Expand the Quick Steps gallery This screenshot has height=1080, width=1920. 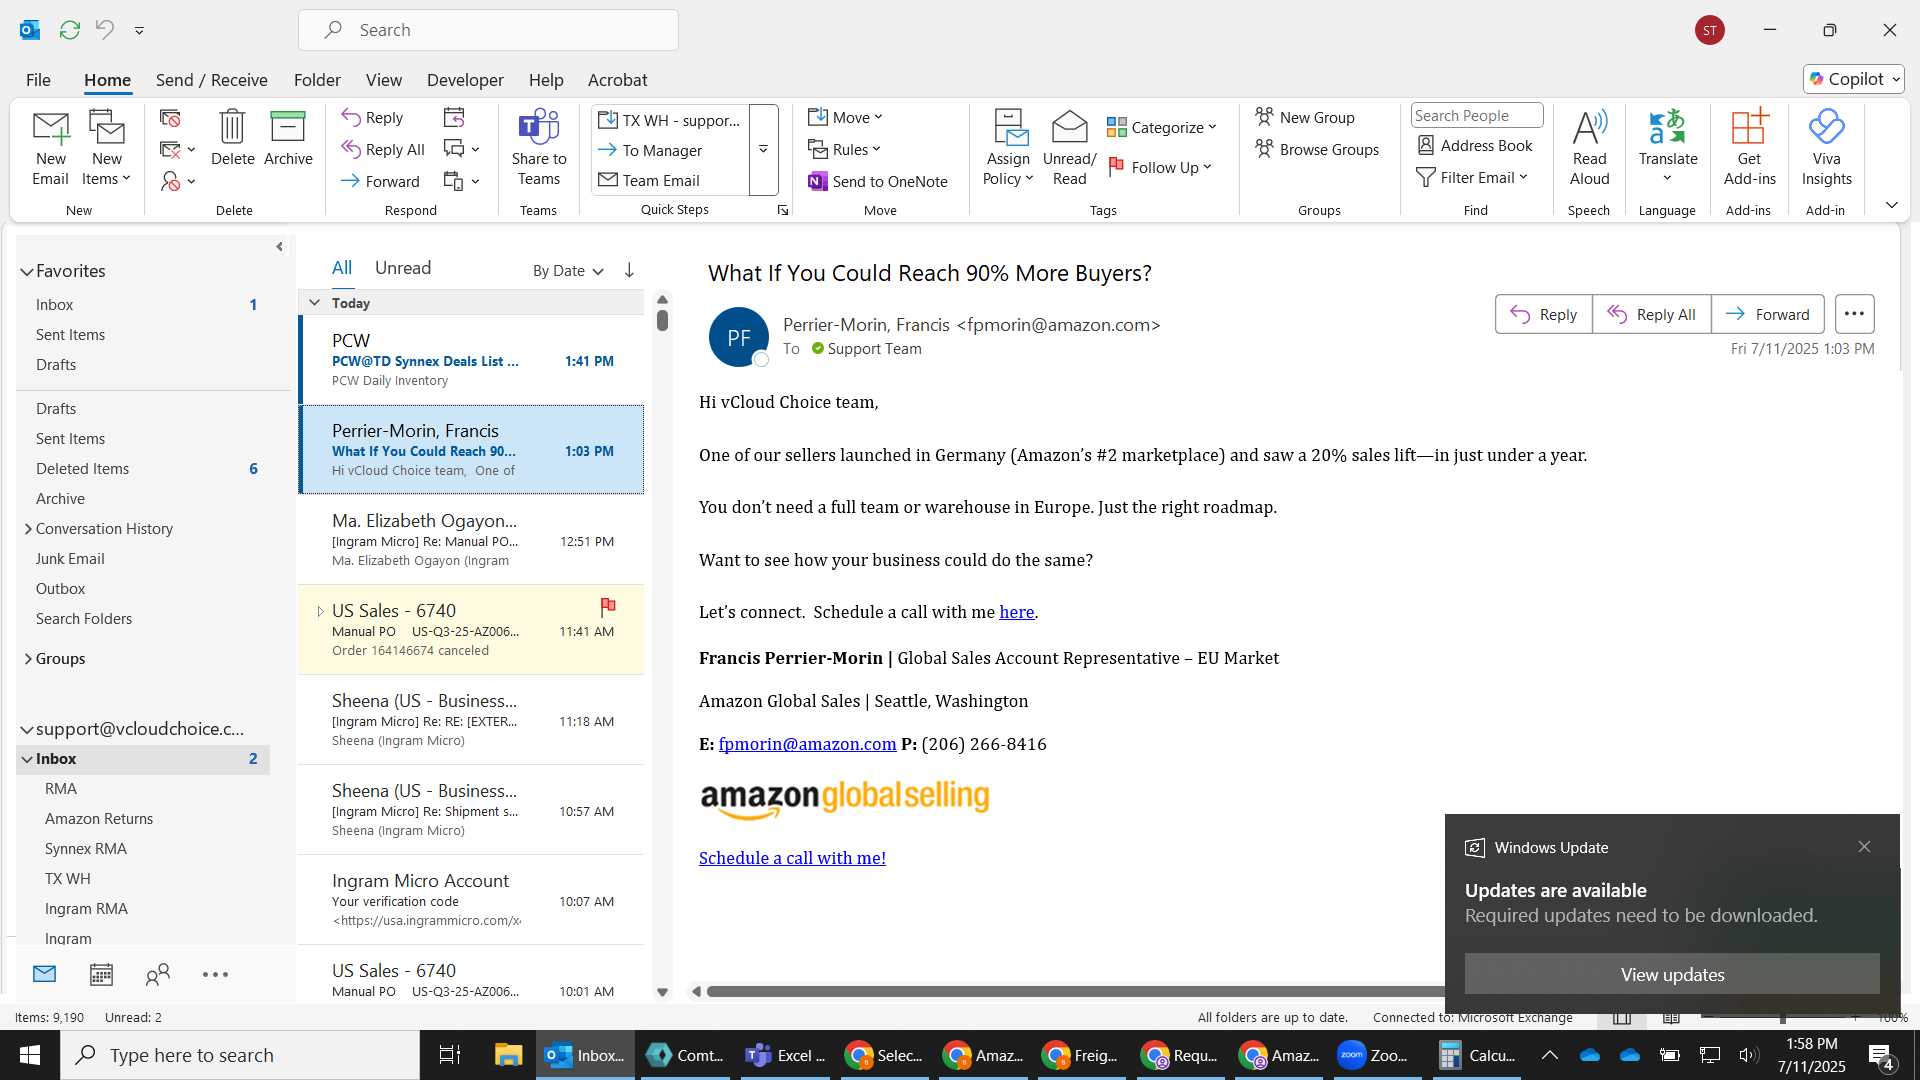pyautogui.click(x=763, y=150)
